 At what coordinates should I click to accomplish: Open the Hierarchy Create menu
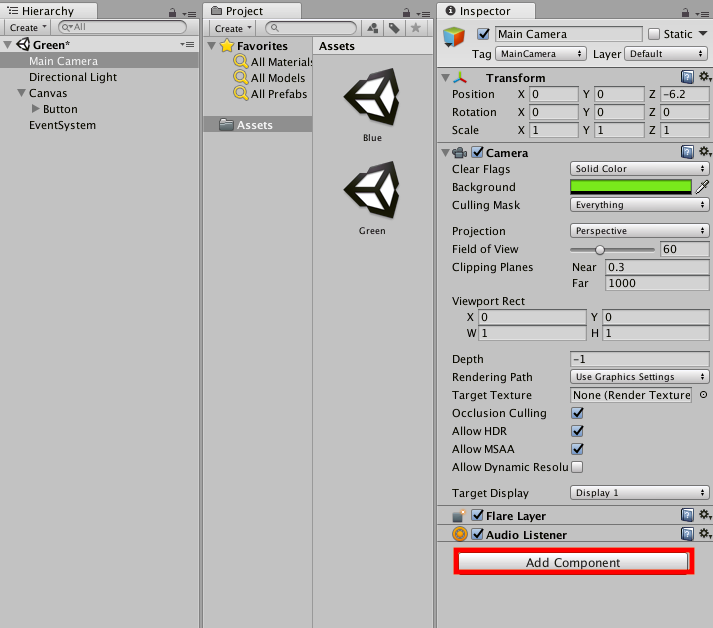pos(28,27)
